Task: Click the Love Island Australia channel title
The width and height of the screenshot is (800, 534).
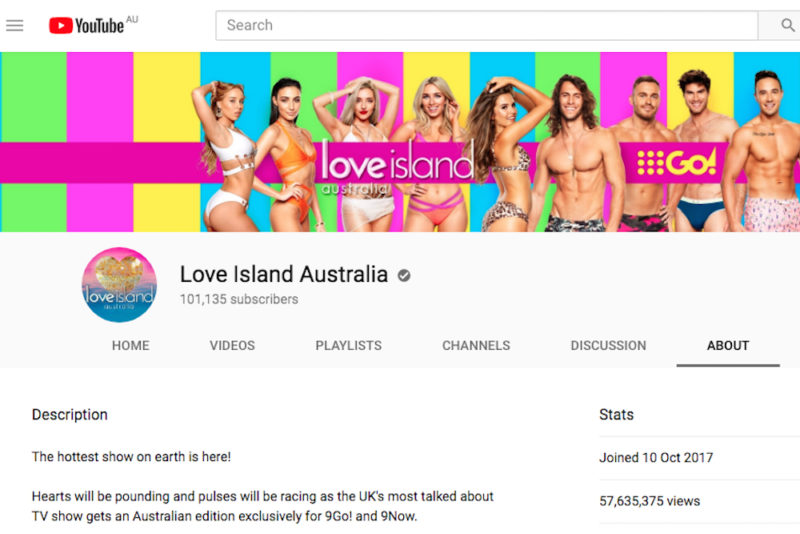Action: pos(284,274)
